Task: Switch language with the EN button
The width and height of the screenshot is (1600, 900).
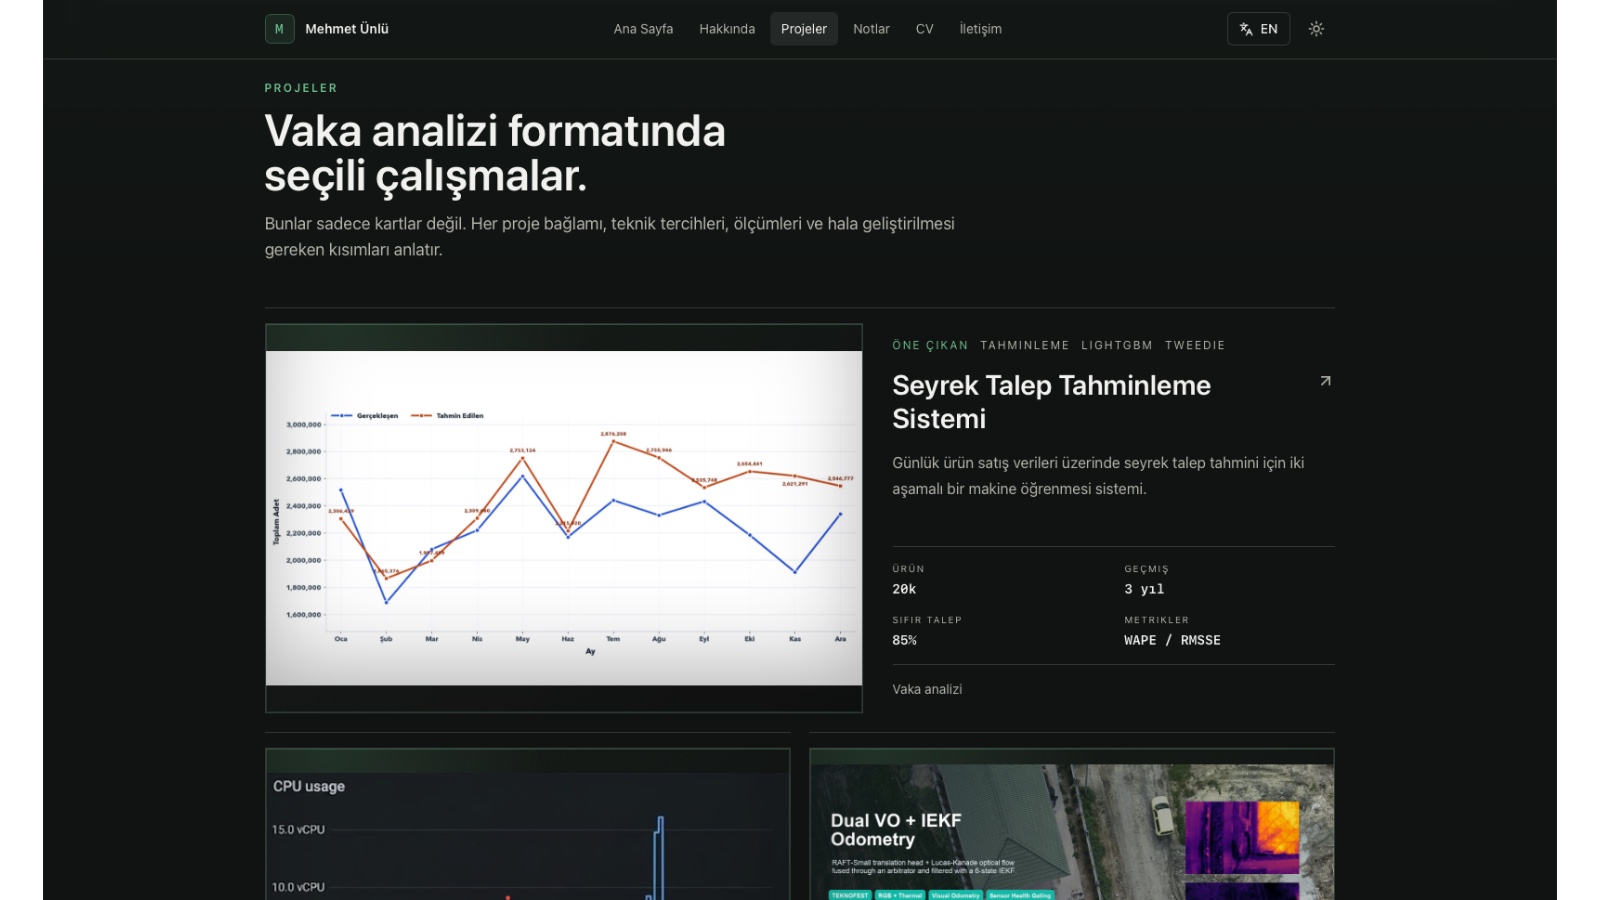Action: [x=1258, y=29]
